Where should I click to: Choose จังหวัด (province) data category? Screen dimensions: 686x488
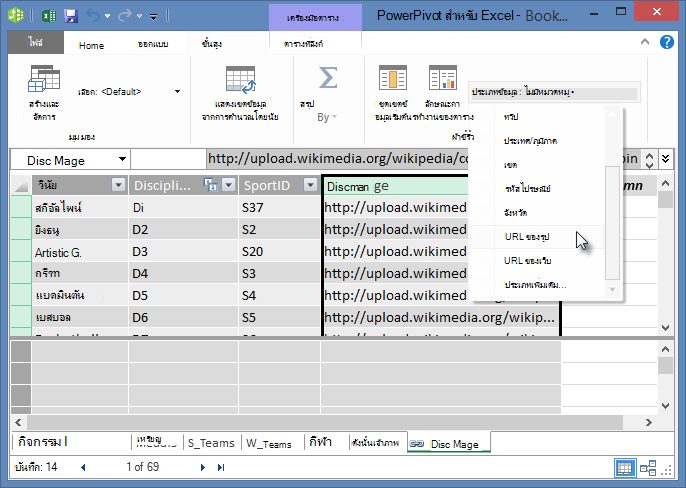(x=515, y=213)
